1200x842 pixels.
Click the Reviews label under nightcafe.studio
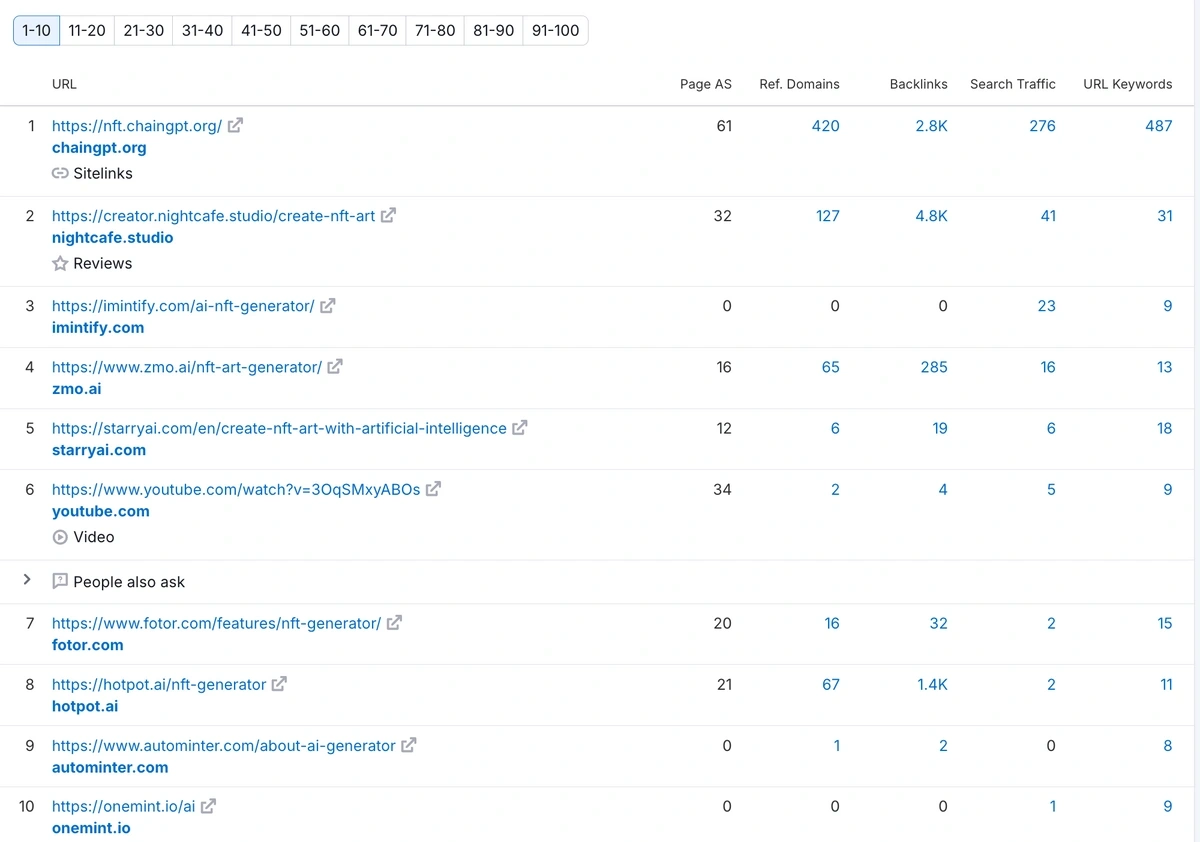tap(103, 264)
